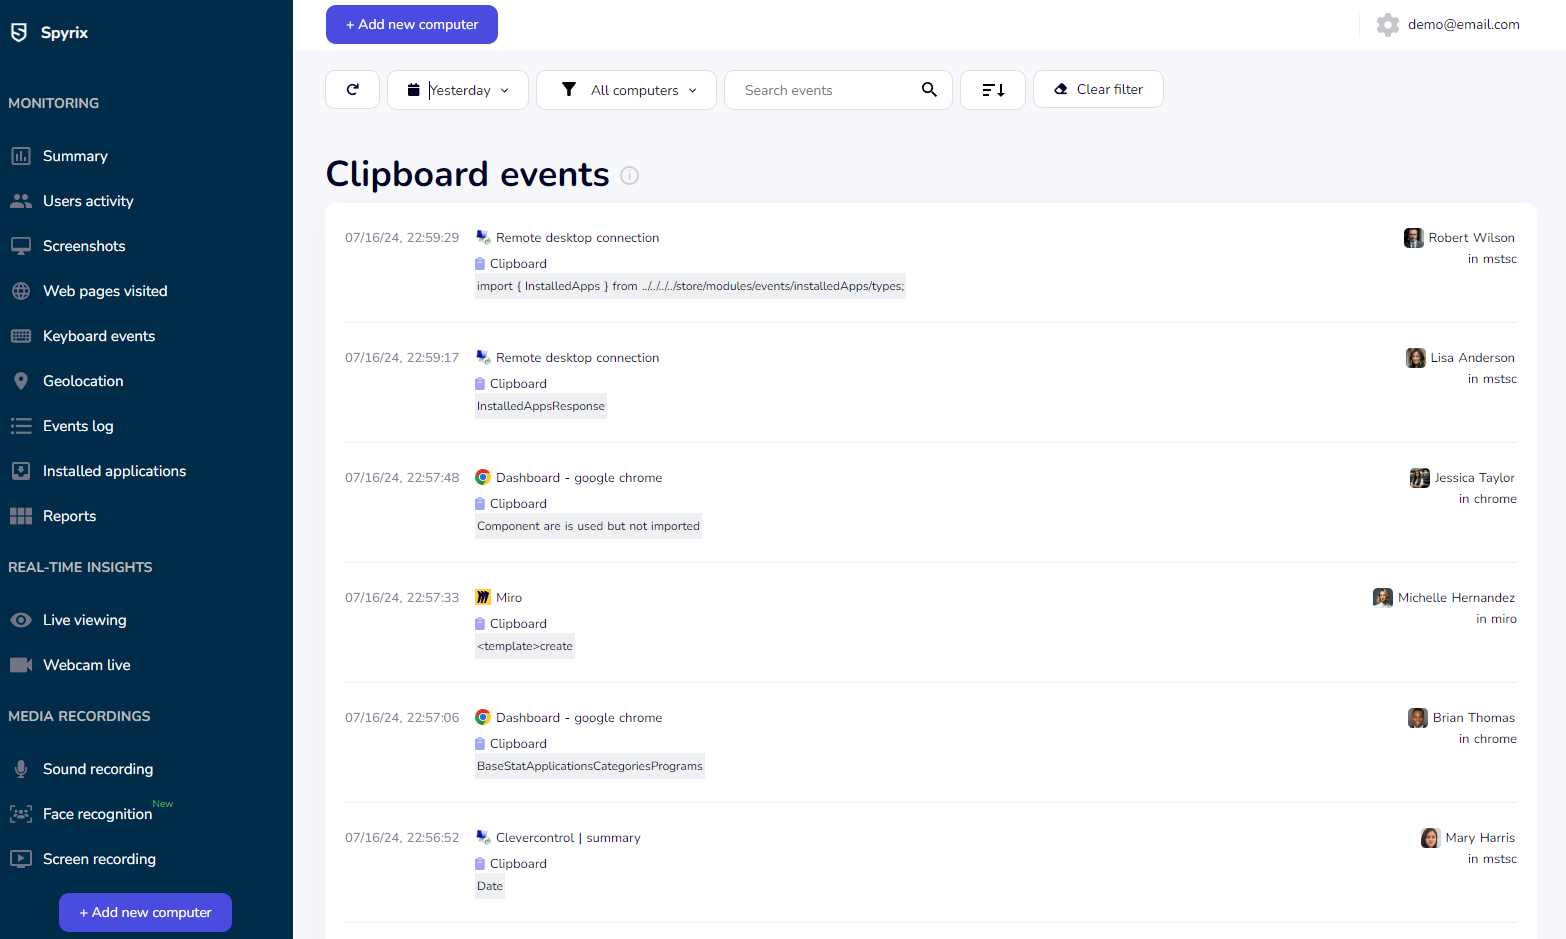Click the 'Date' clipboard text

click(x=490, y=886)
